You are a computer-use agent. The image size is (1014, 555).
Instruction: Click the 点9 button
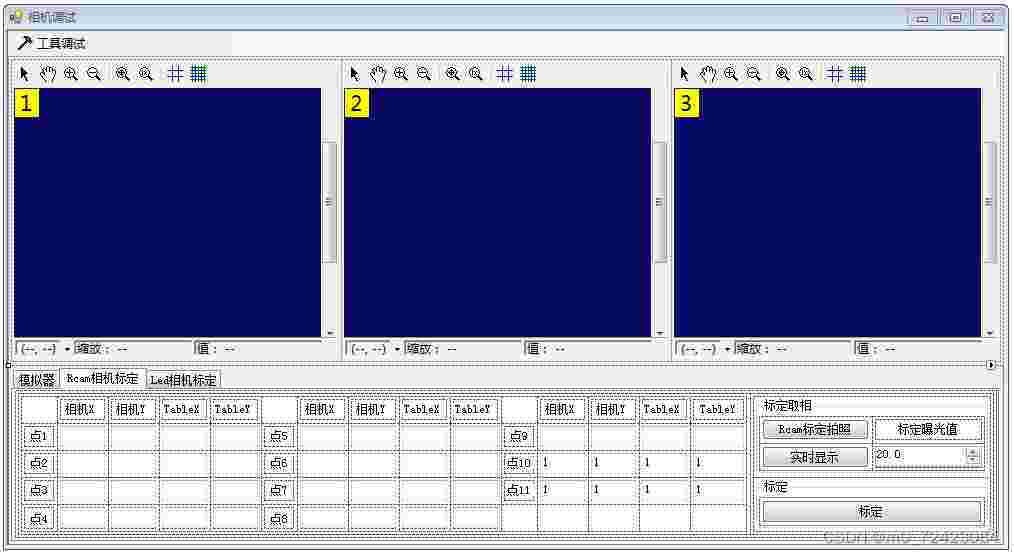pos(519,436)
